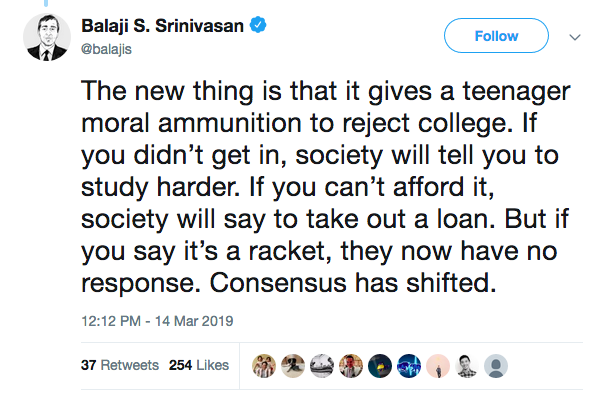
Task: View the 254 Likes list
Action: click(x=199, y=365)
